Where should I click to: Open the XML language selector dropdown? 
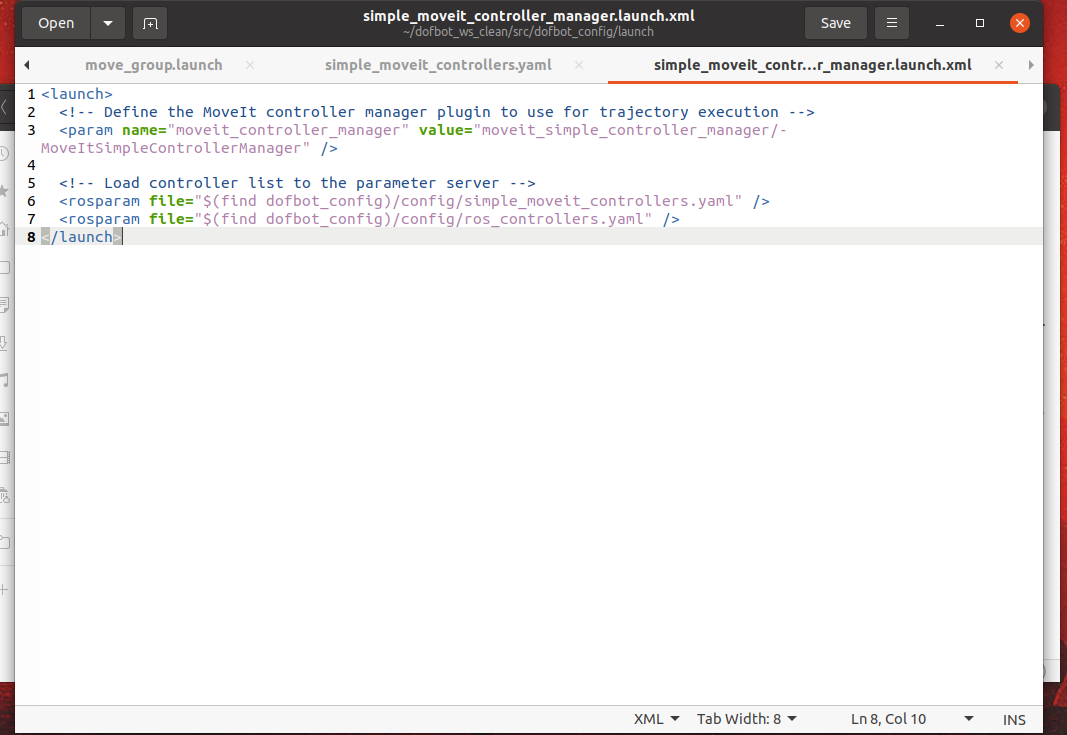(x=656, y=719)
